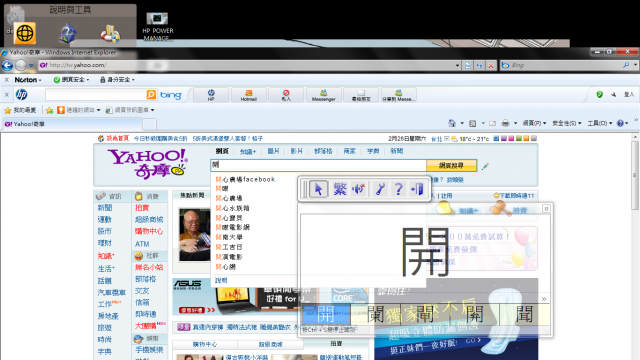Click the exit door icon in handwriting toolbar
640x360 pixels.
pos(417,189)
